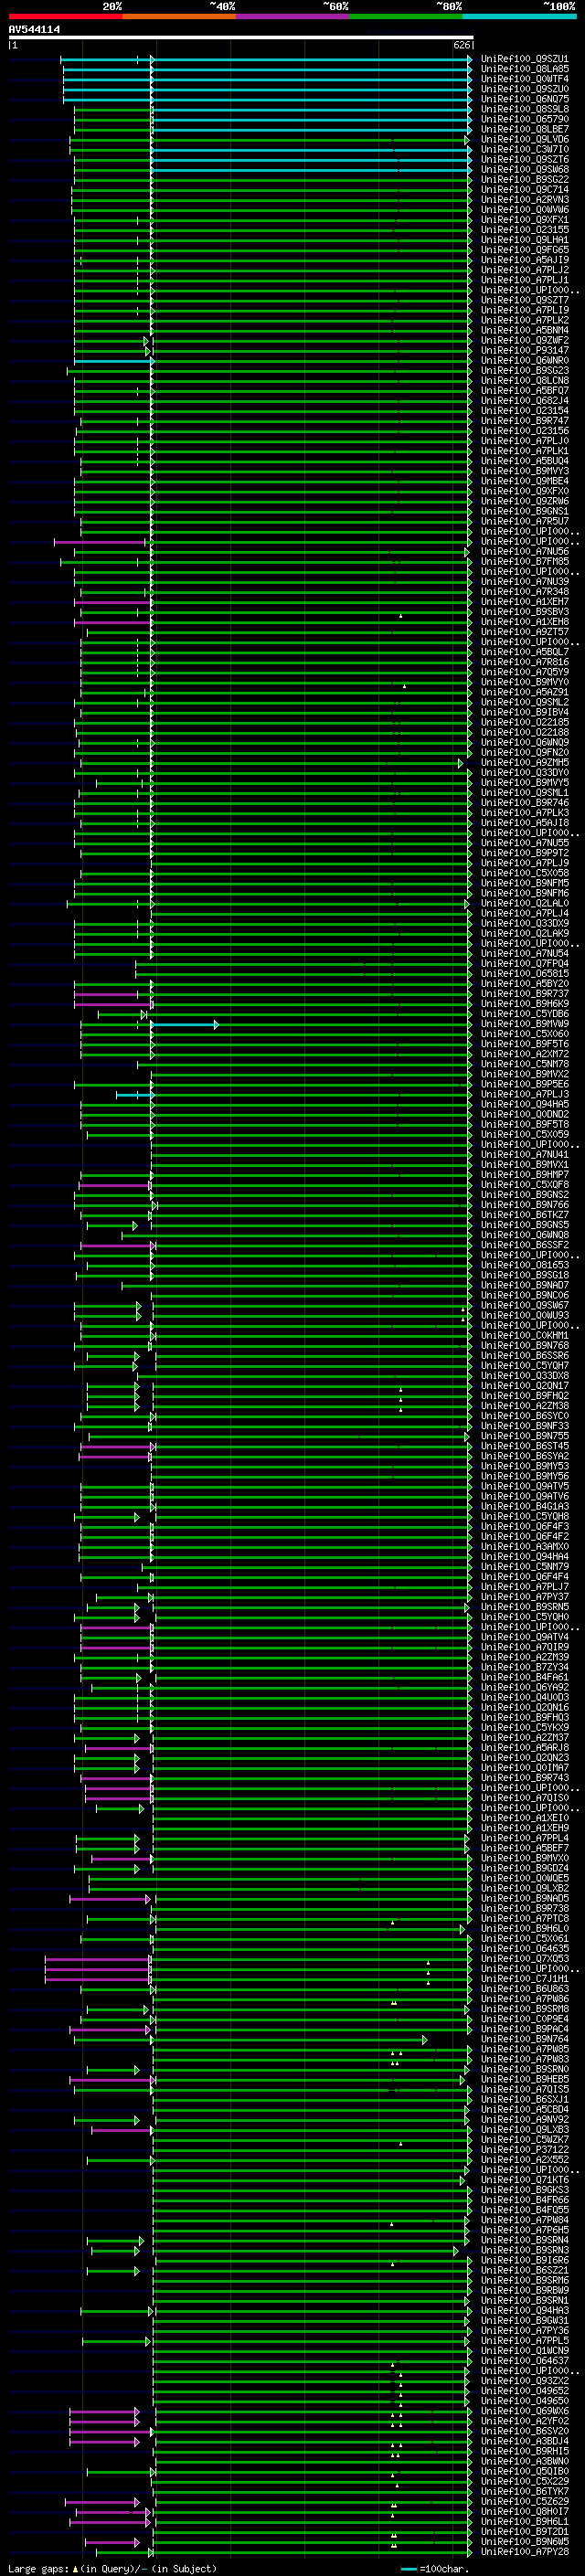This screenshot has width=585, height=2576.
Task: Select the UniRef100_Q94HA5 label
Action: click(x=524, y=1104)
